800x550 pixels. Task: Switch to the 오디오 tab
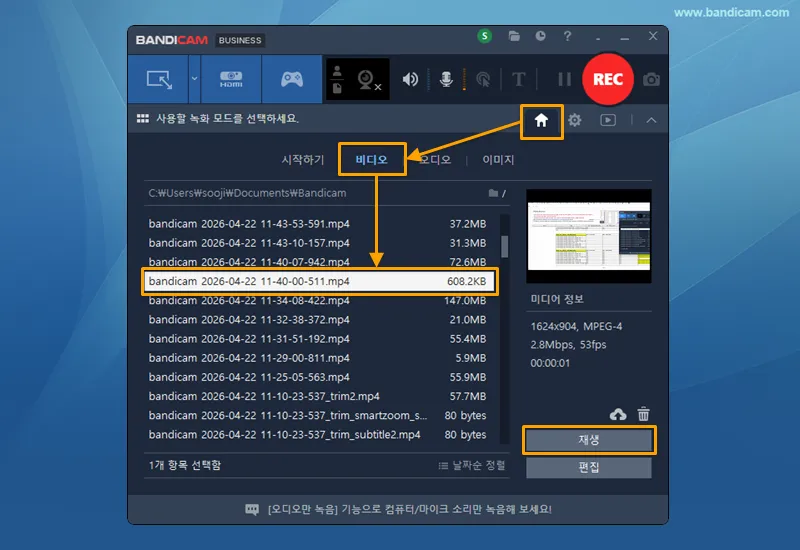(435, 160)
